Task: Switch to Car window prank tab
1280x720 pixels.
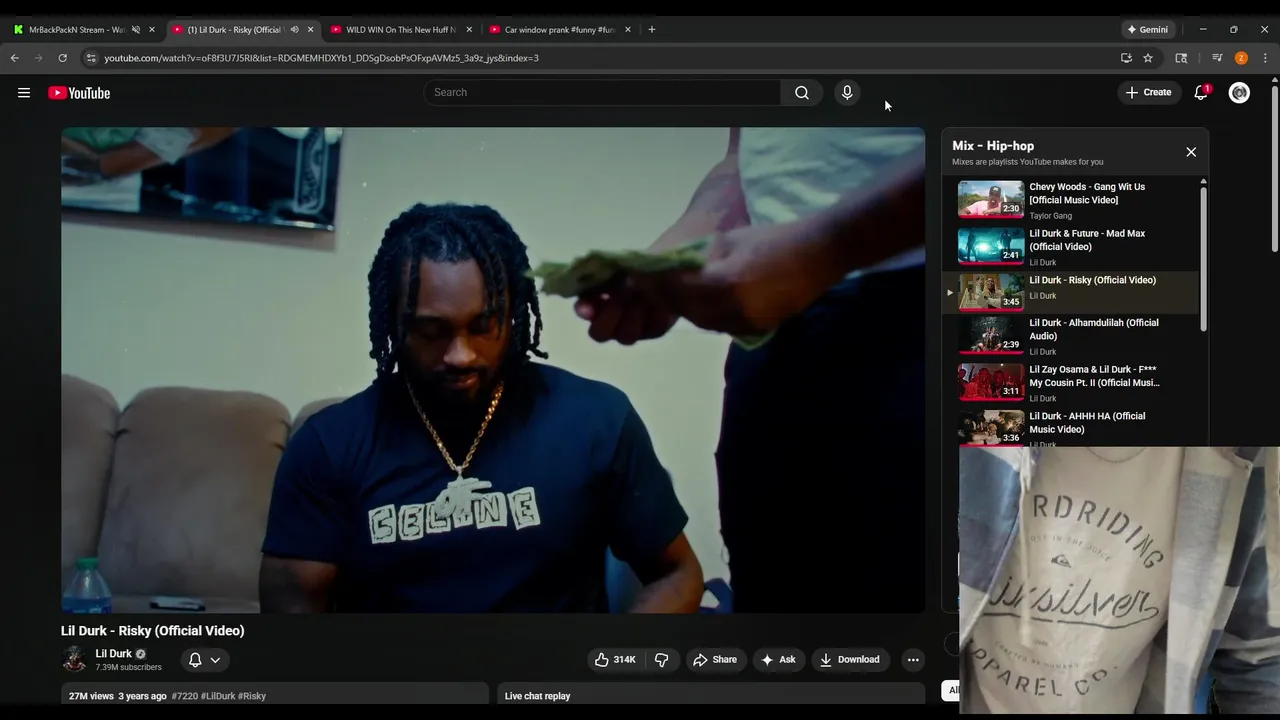Action: (560, 30)
